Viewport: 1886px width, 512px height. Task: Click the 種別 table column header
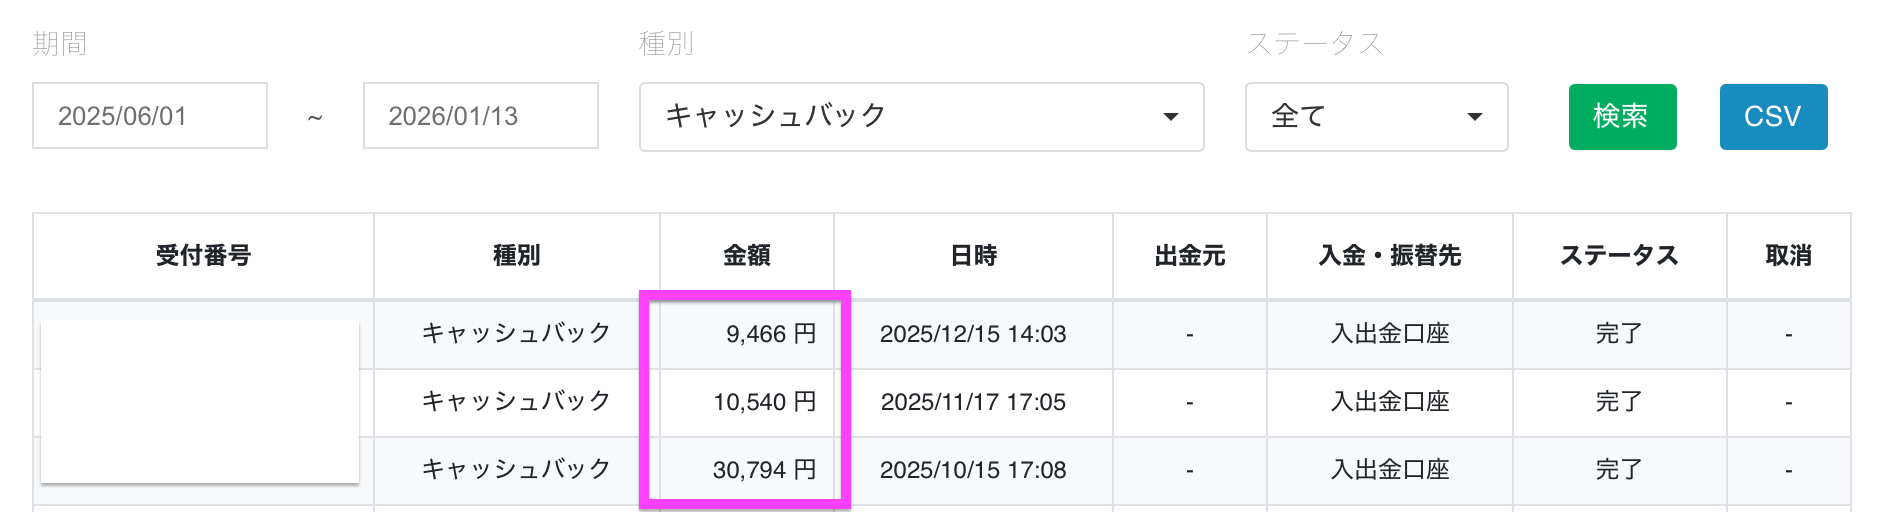pos(516,256)
